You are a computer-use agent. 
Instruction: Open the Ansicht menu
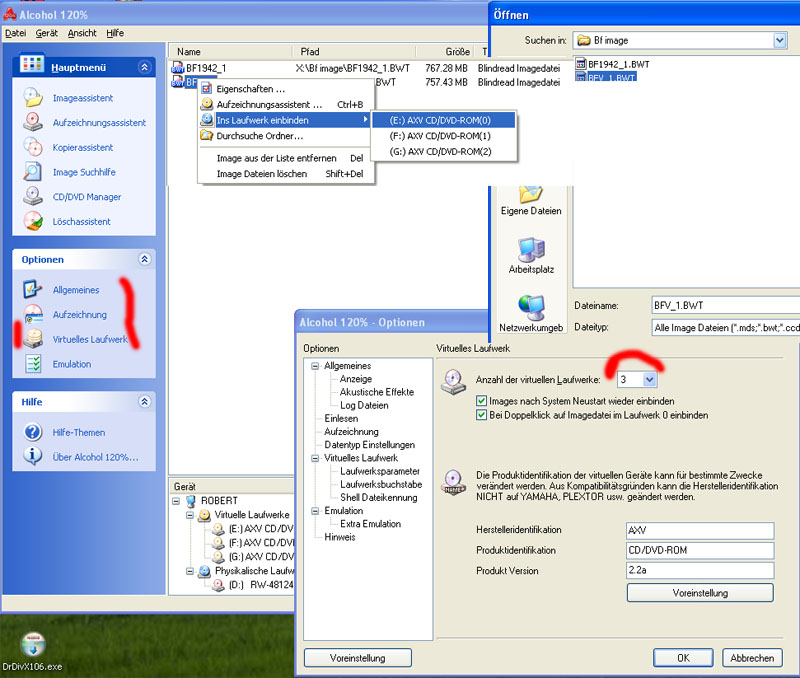click(x=82, y=33)
